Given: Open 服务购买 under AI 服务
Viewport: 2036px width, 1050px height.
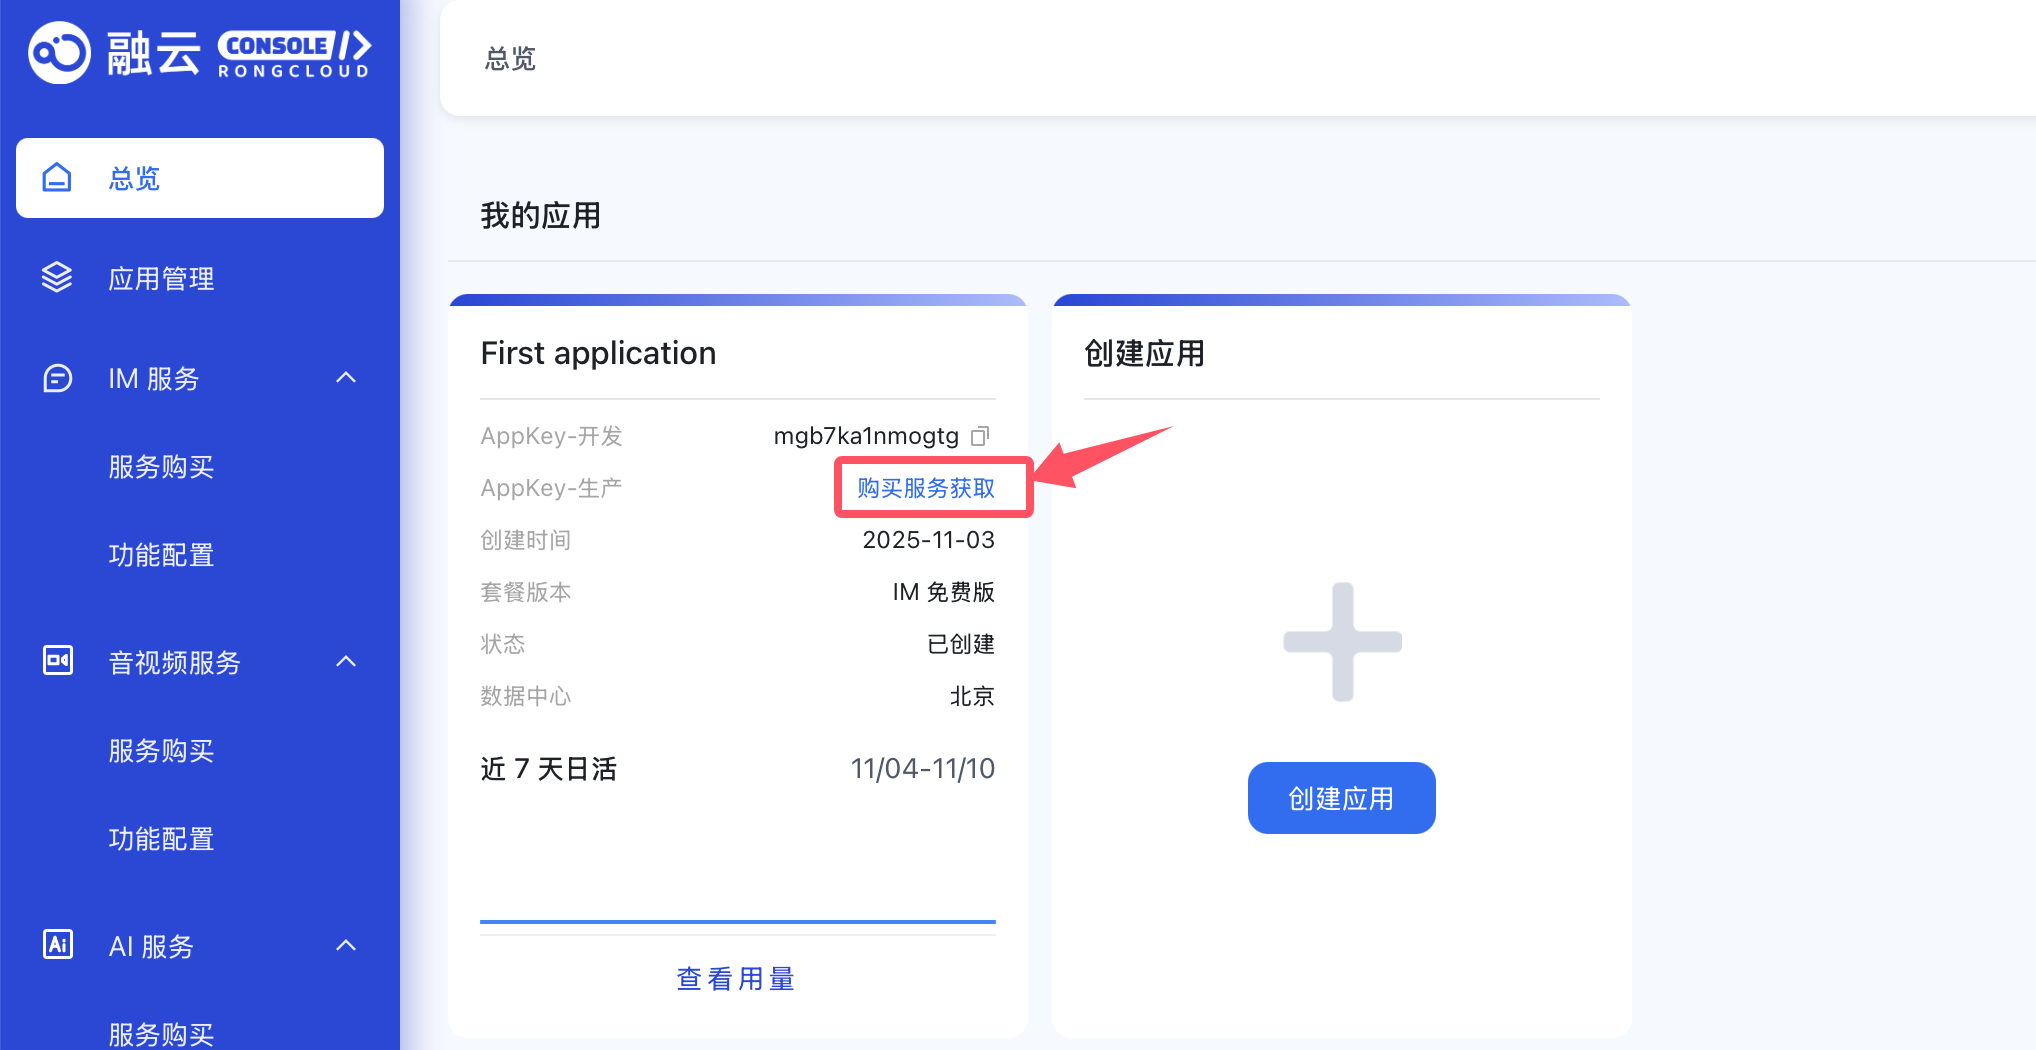Looking at the screenshot, I should tap(161, 1033).
